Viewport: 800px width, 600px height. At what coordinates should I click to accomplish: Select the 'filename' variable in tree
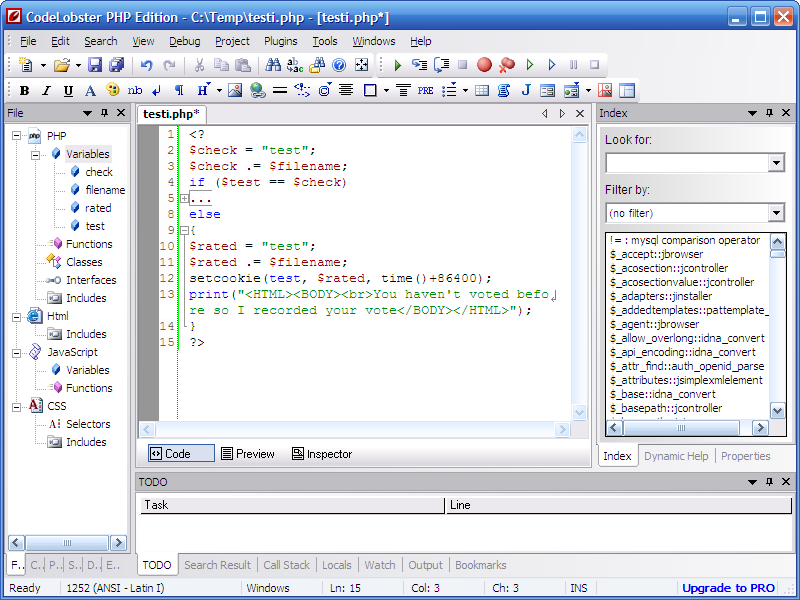point(105,190)
